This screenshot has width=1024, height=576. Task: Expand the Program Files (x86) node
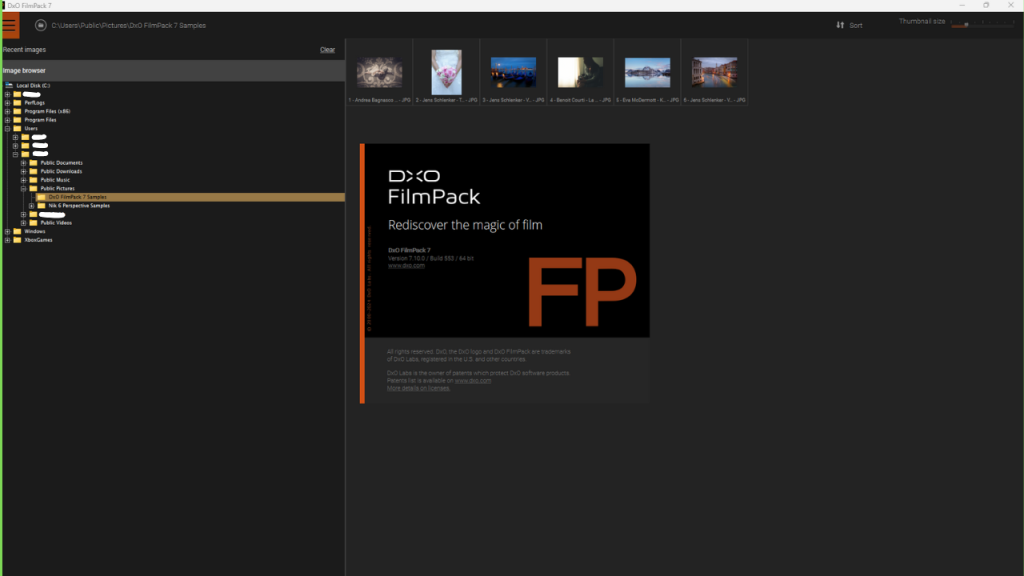coord(7,112)
